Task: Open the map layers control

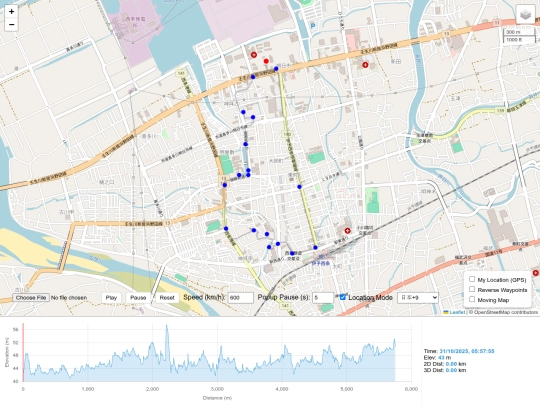Action: [x=526, y=15]
